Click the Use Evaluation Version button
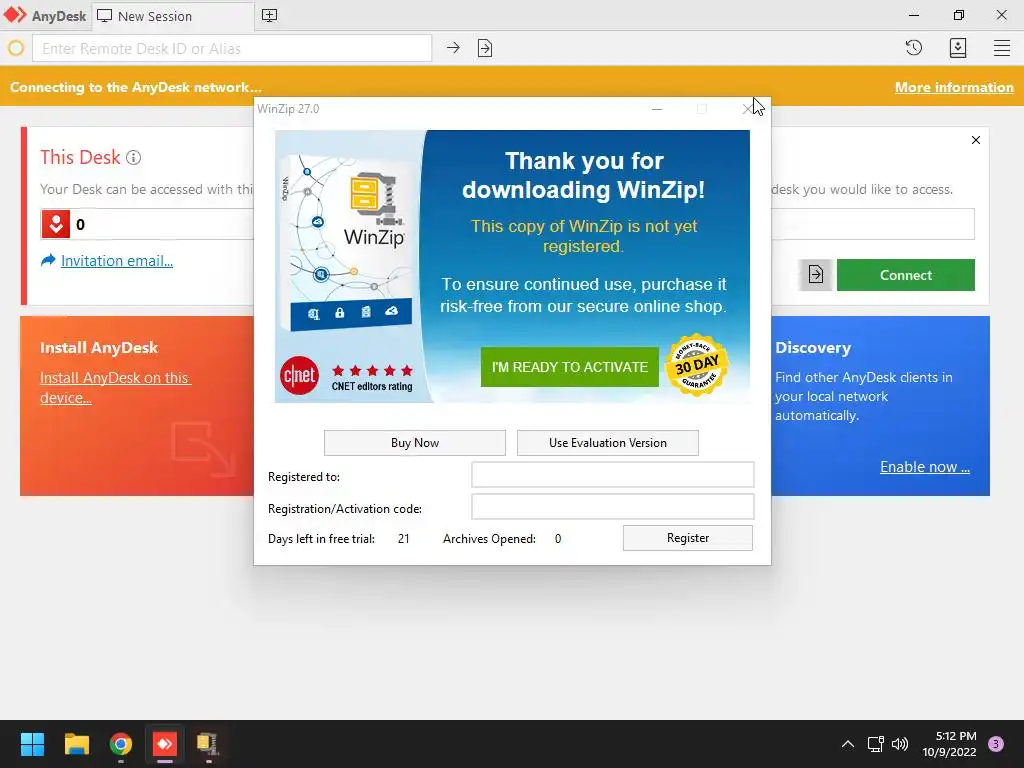Image resolution: width=1024 pixels, height=768 pixels. coord(607,443)
